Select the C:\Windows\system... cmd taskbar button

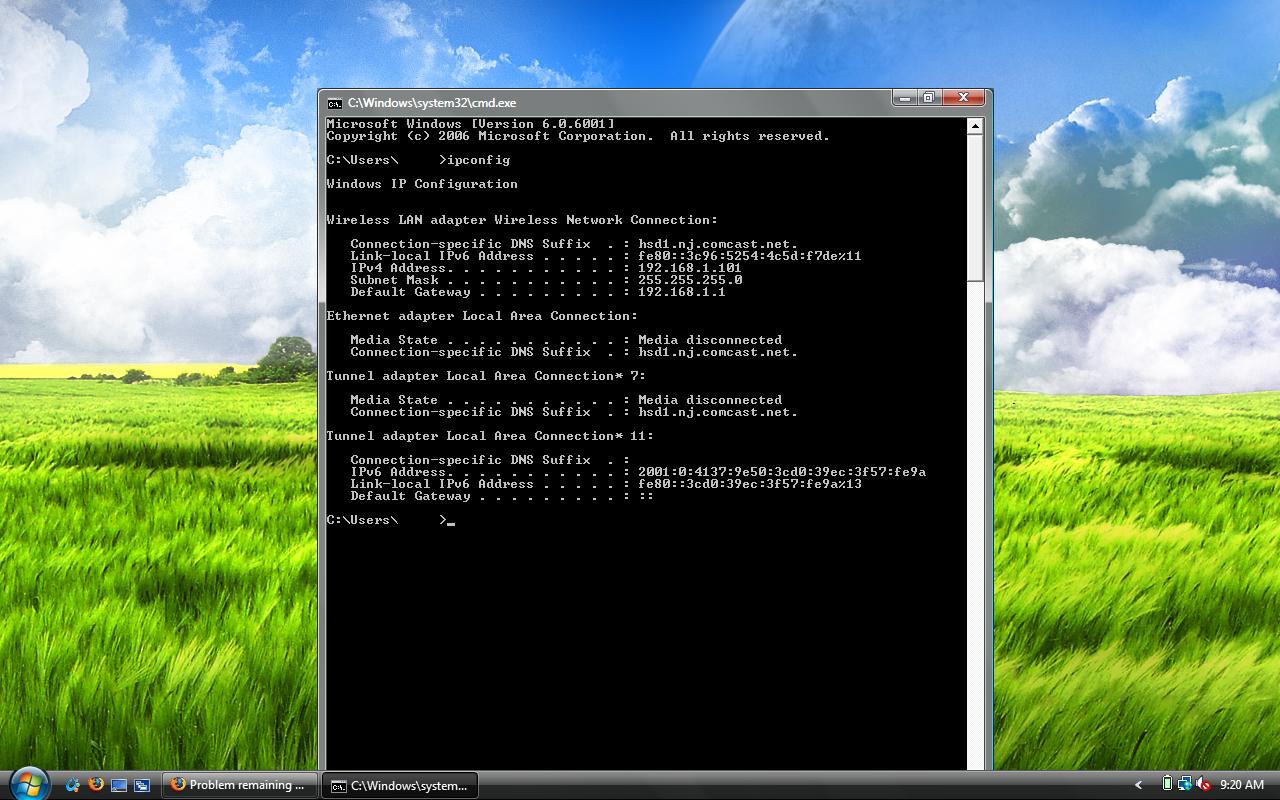point(400,785)
